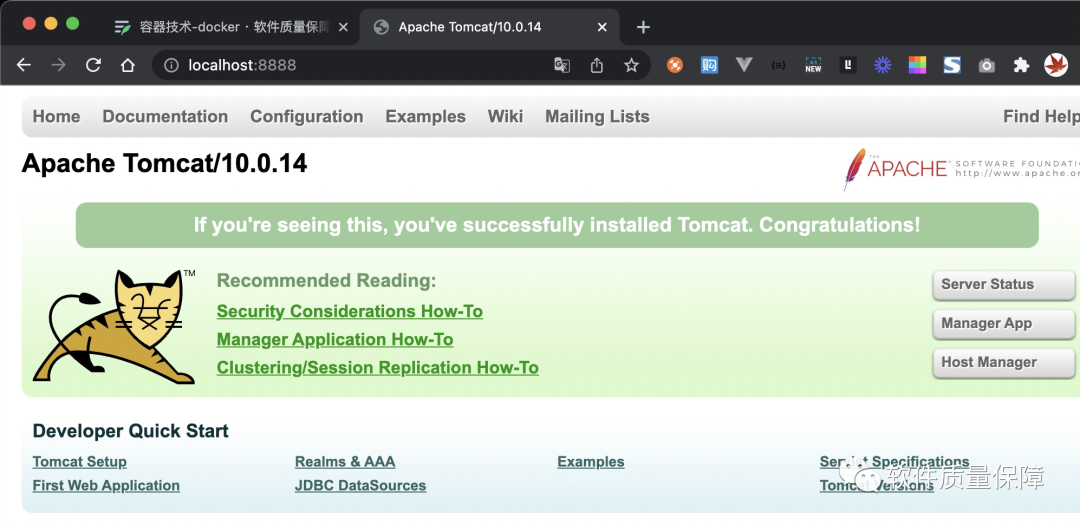
Task: Open Documentation in Tomcat navigation
Action: [x=165, y=116]
